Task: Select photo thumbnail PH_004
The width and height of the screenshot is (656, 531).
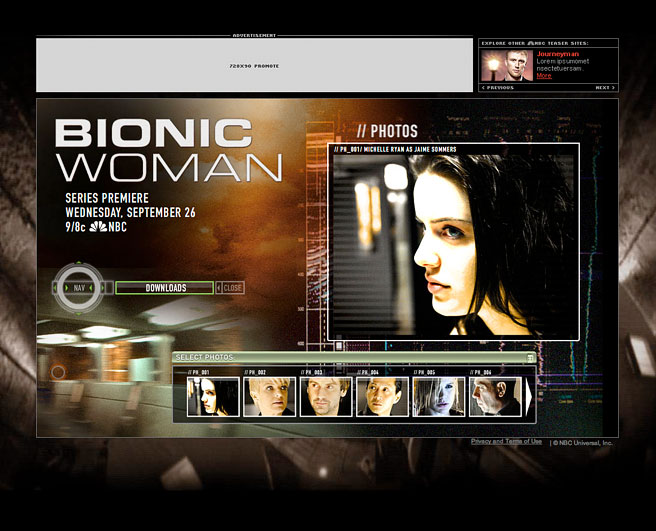Action: 382,397
